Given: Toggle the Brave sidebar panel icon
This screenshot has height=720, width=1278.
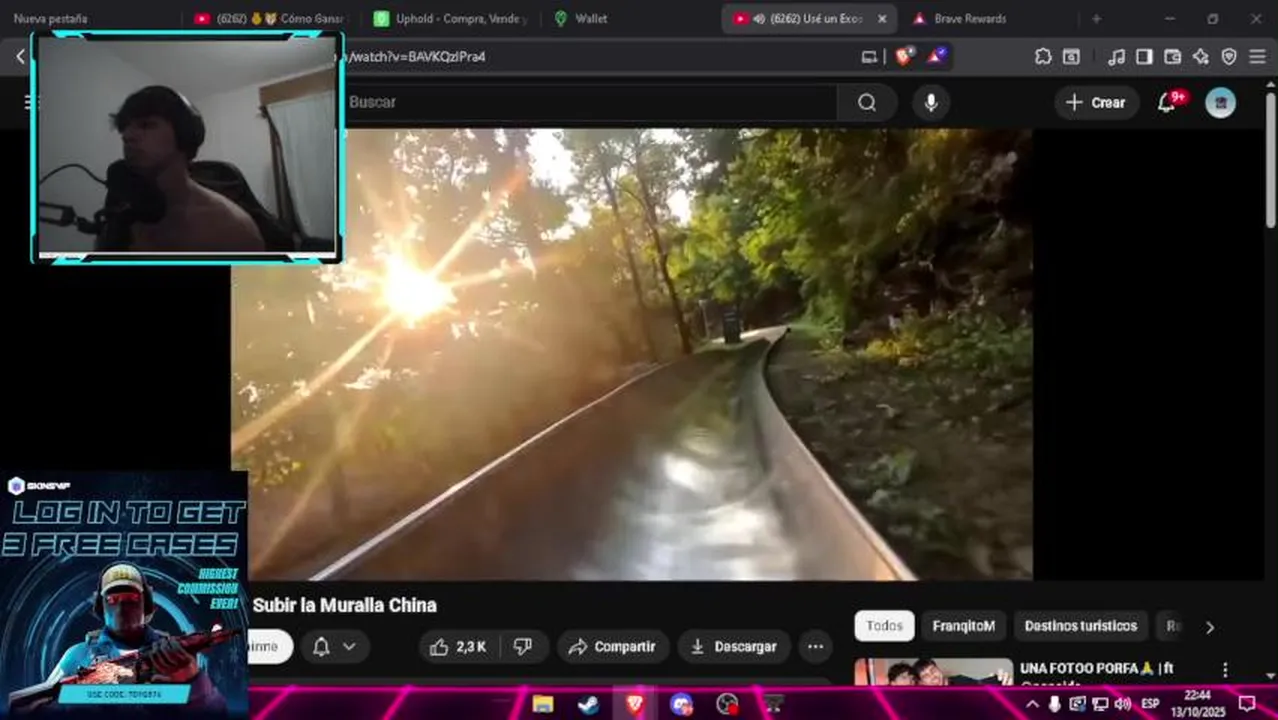Looking at the screenshot, I should (1144, 57).
